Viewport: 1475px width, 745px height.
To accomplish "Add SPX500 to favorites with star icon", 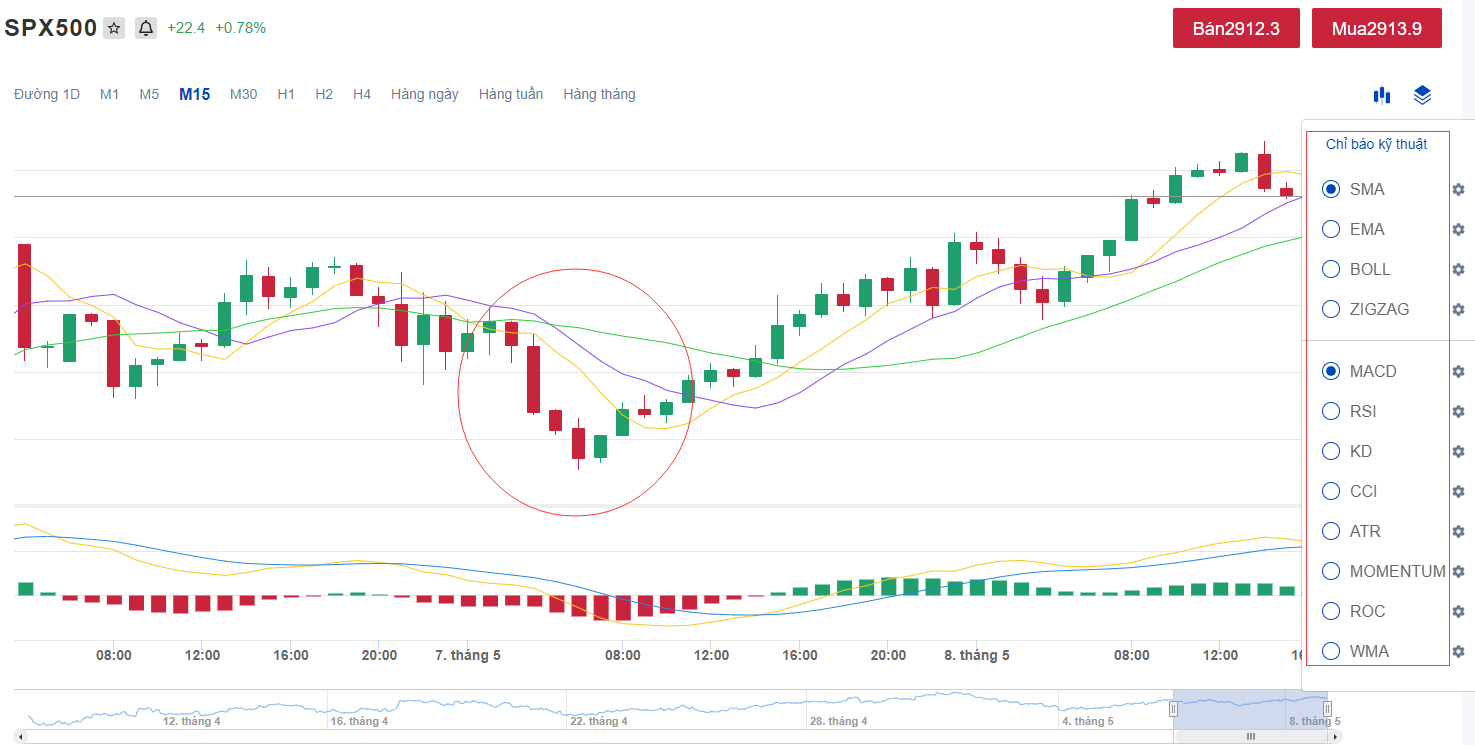I will point(114,28).
